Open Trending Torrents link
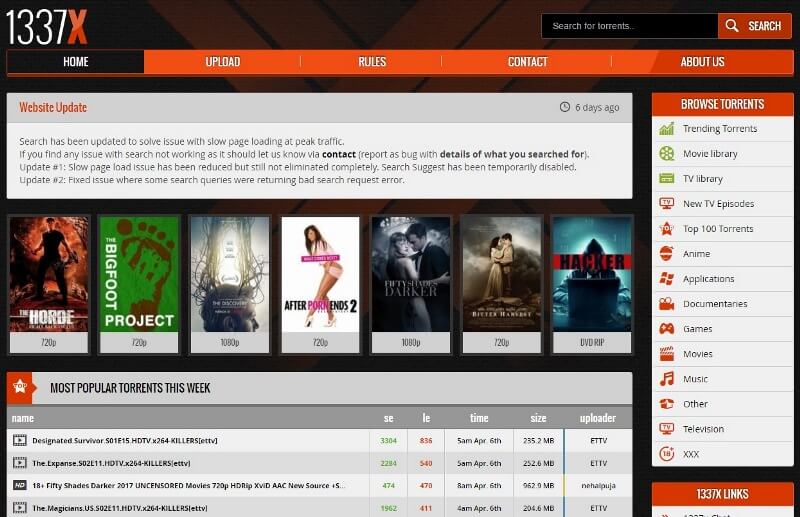This screenshot has width=800, height=517. click(x=720, y=129)
